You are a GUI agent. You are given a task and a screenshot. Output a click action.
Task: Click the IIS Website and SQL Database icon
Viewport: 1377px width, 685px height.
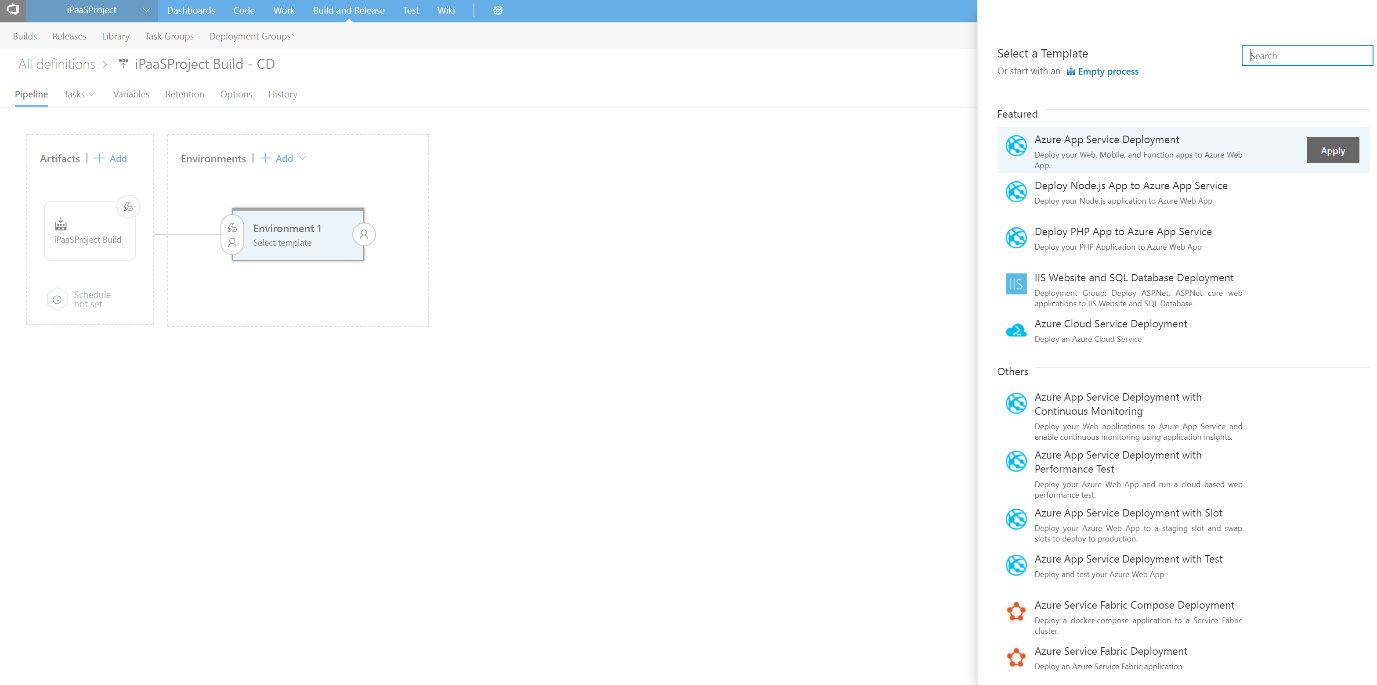[1016, 284]
